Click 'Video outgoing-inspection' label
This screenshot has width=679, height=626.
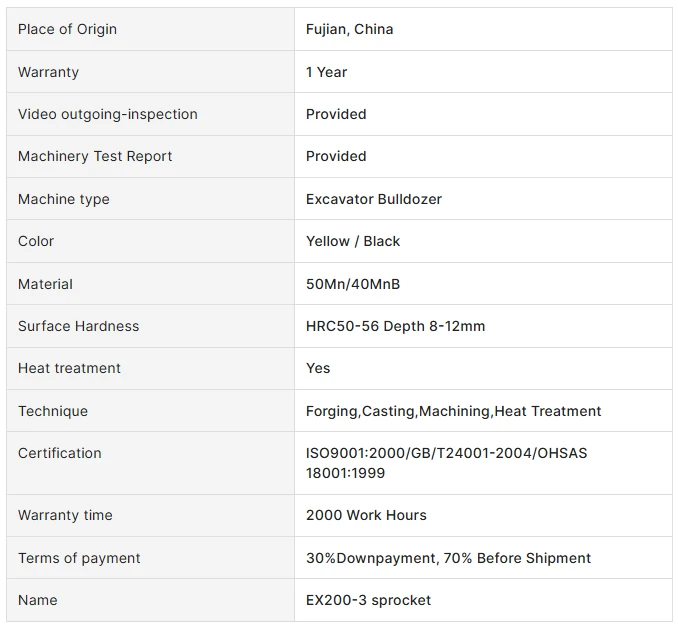[108, 114]
